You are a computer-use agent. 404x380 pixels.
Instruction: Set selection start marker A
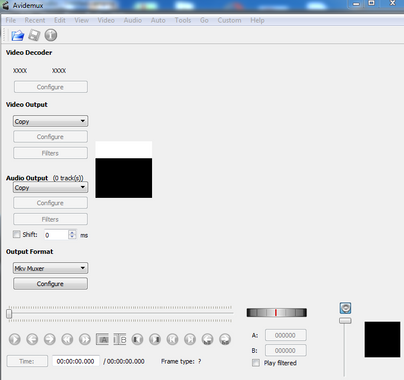click(x=102, y=339)
